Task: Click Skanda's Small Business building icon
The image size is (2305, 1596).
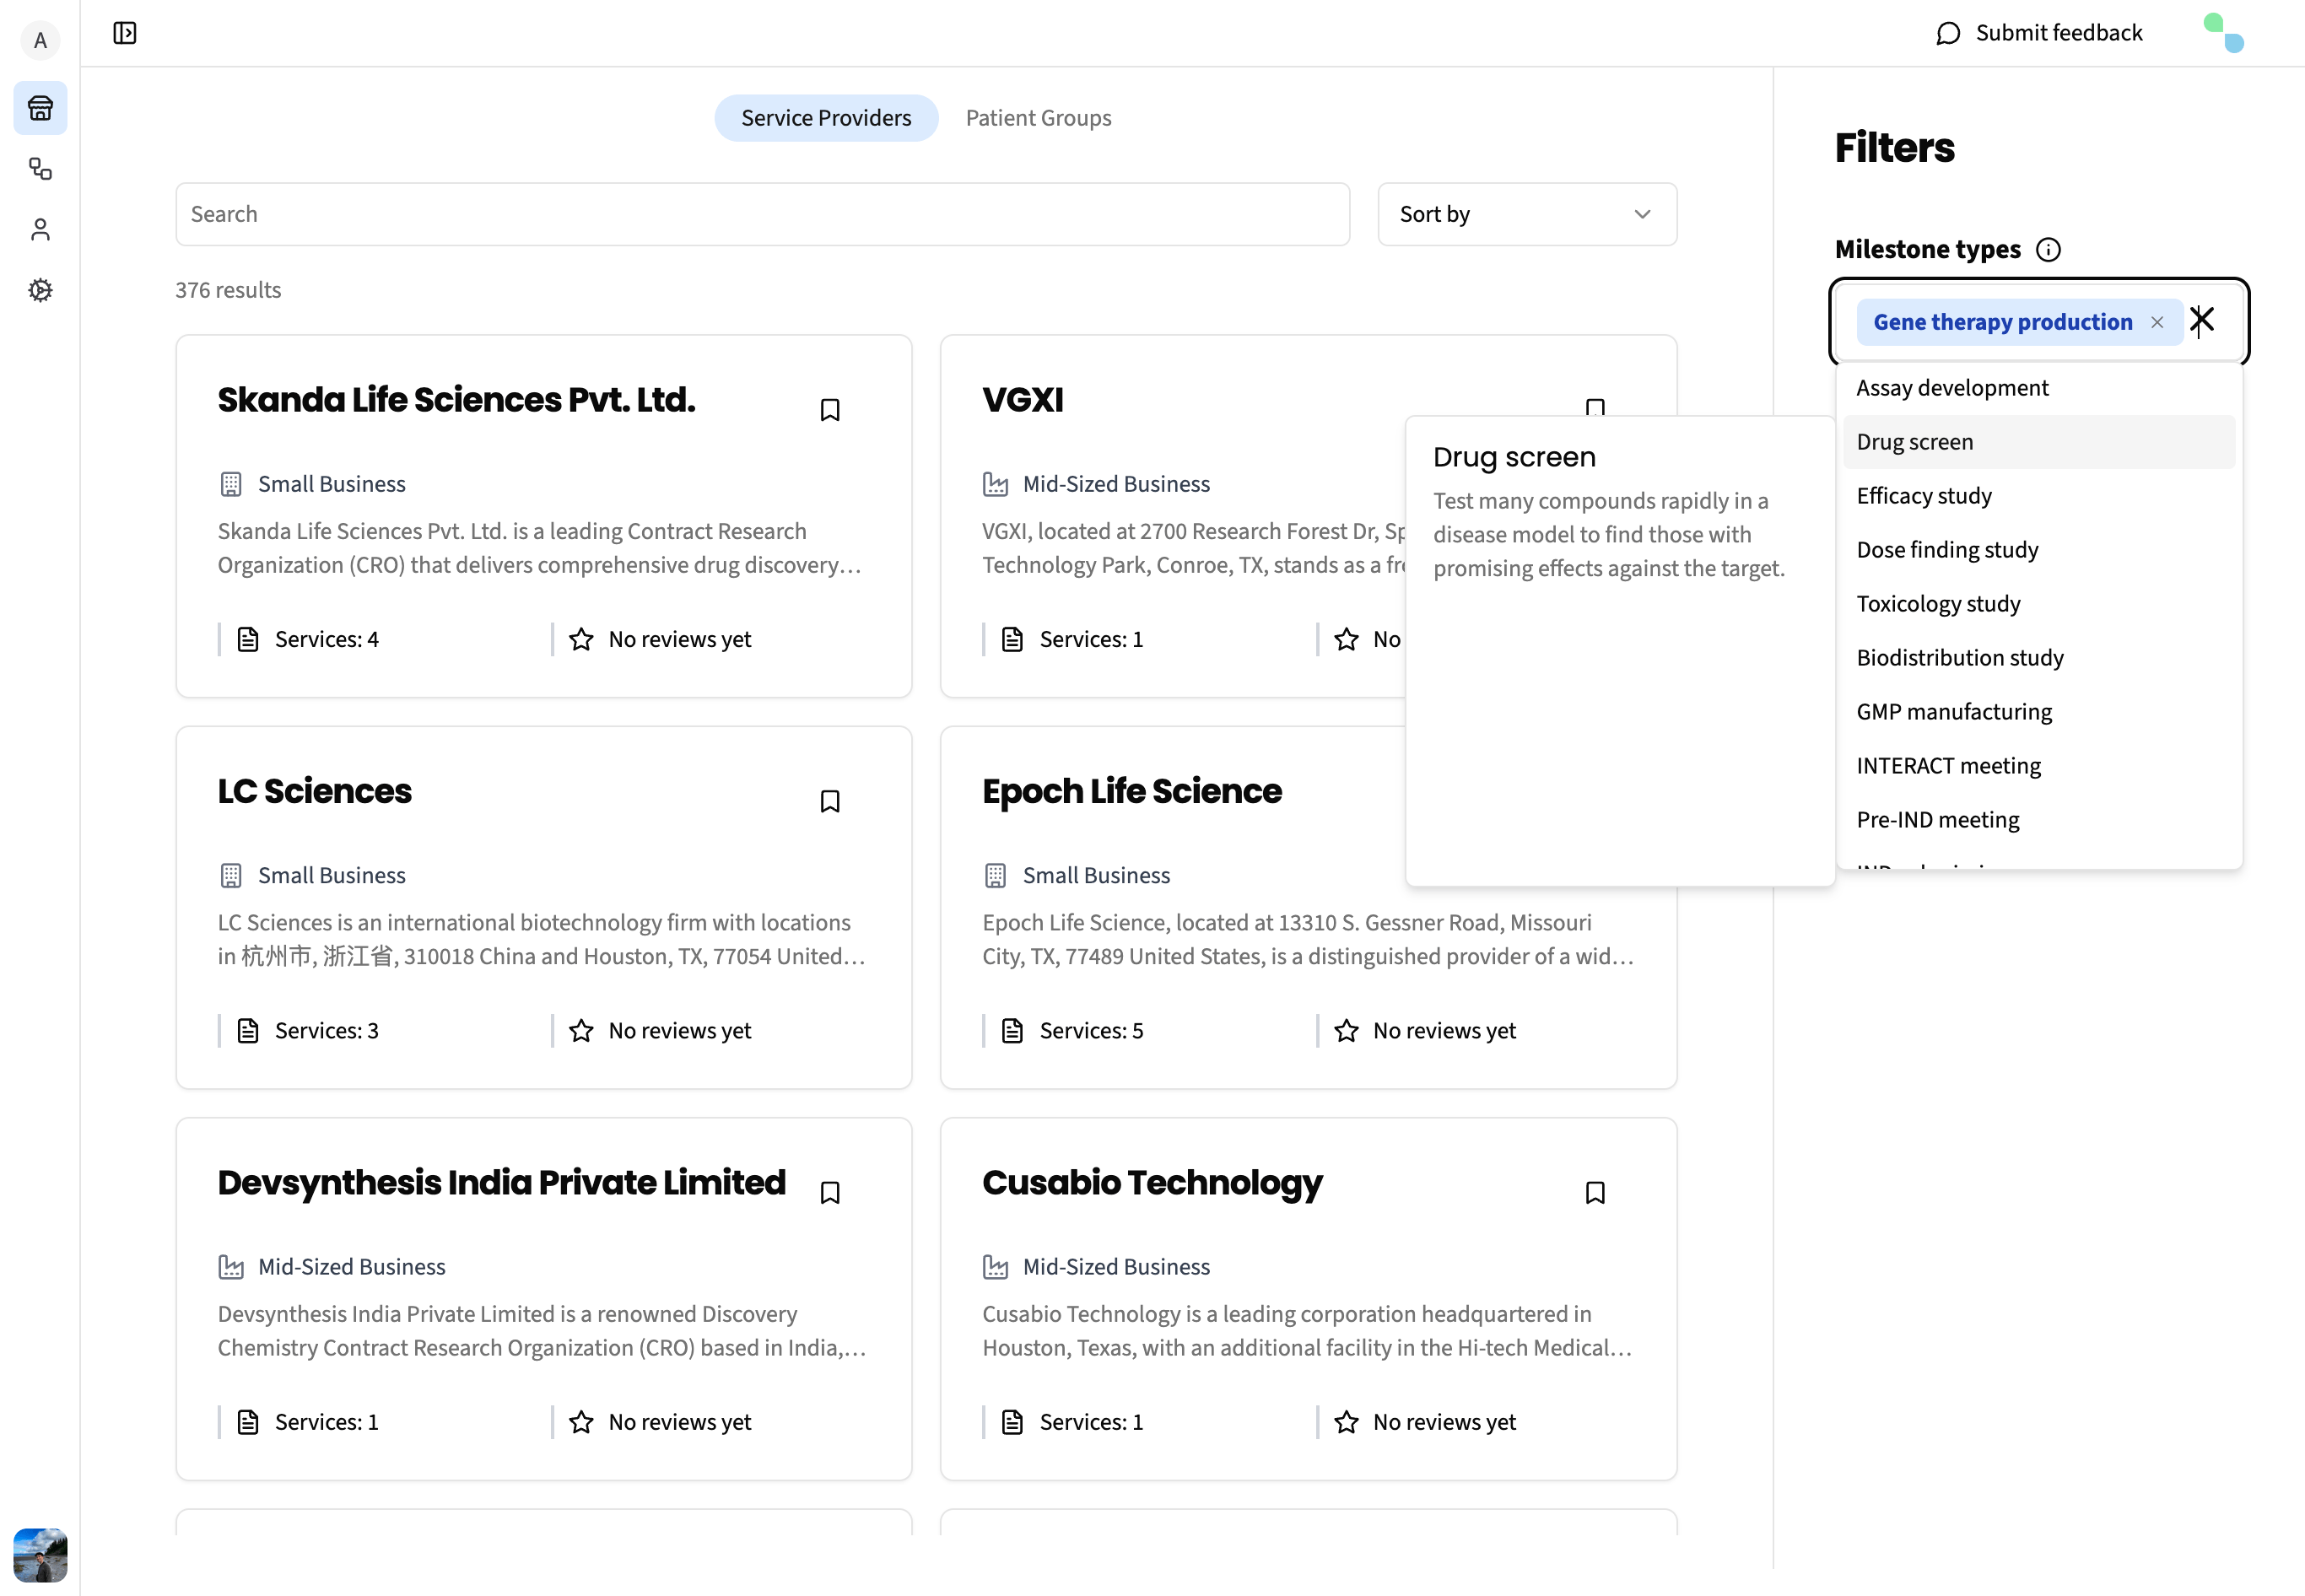Action: point(231,484)
